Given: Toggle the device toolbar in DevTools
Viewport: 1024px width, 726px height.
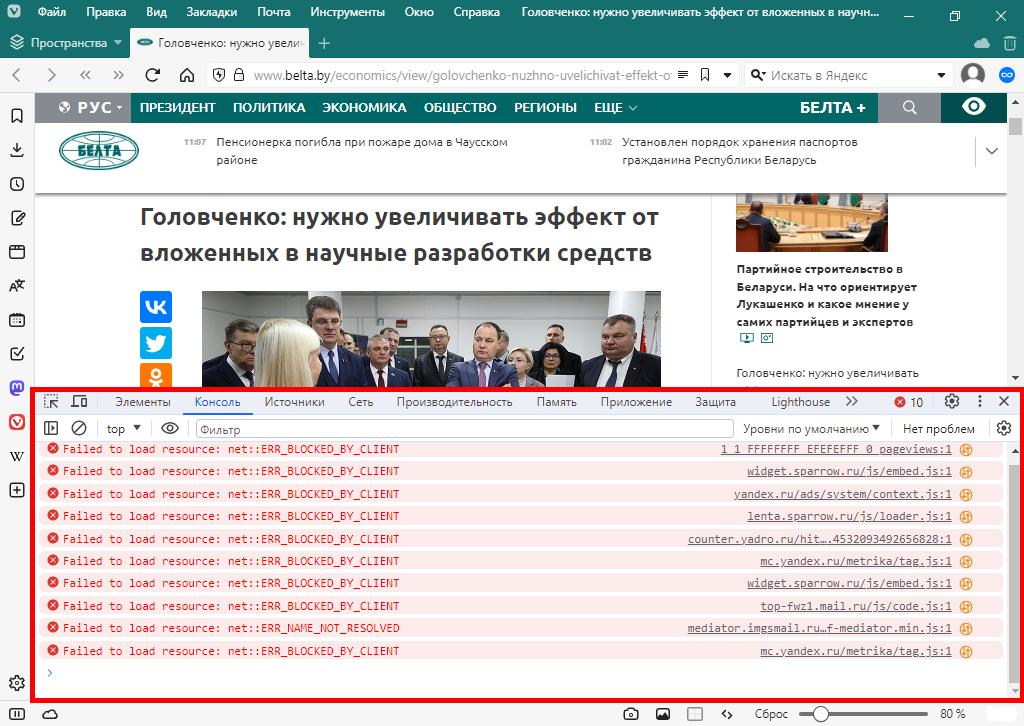Looking at the screenshot, I should pyautogui.click(x=79, y=402).
